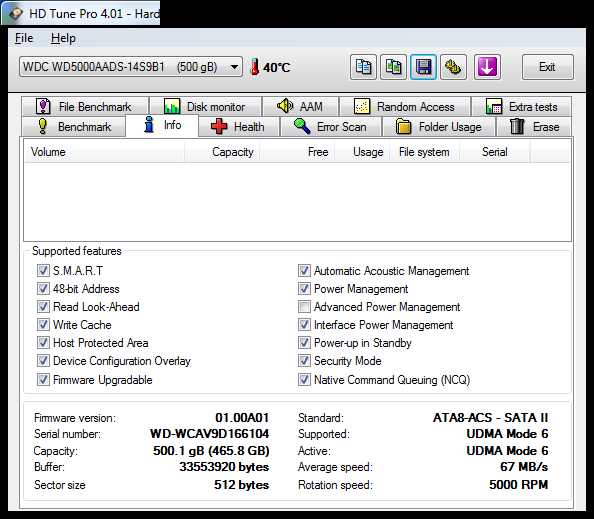This screenshot has height=519, width=594.
Task: Open the Help menu
Action: coord(63,38)
